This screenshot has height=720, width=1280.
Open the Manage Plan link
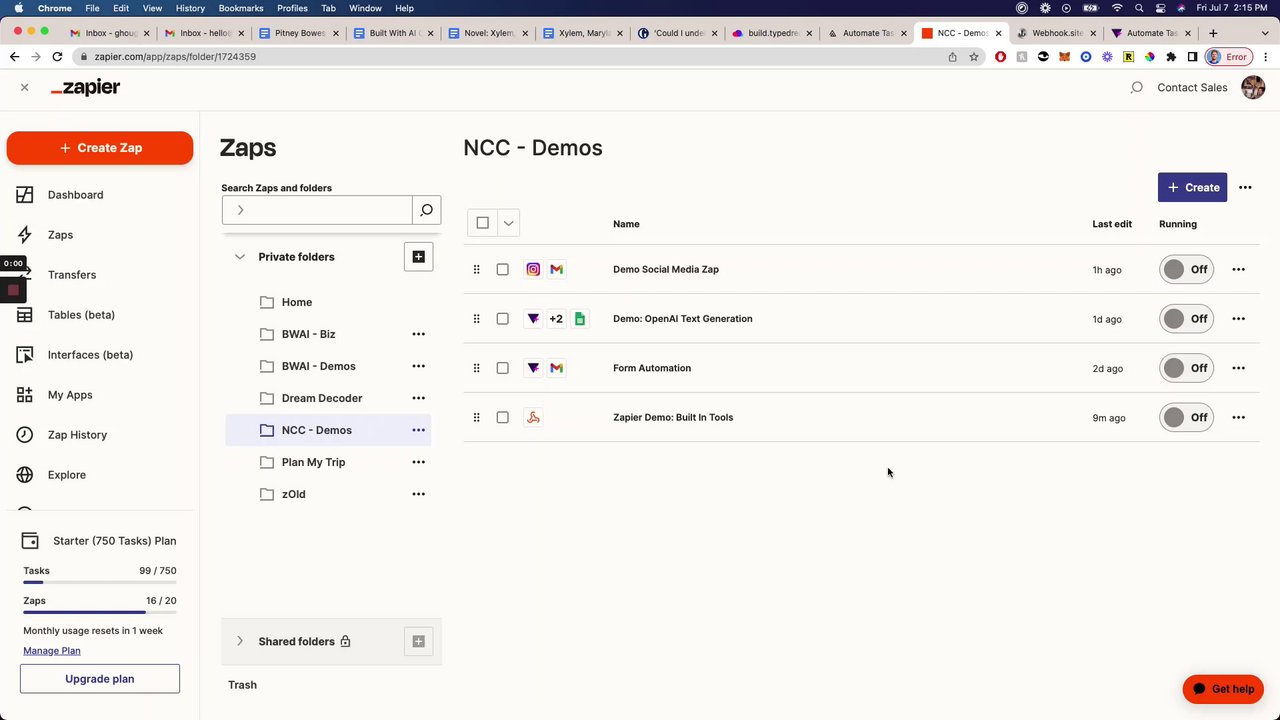tap(52, 651)
